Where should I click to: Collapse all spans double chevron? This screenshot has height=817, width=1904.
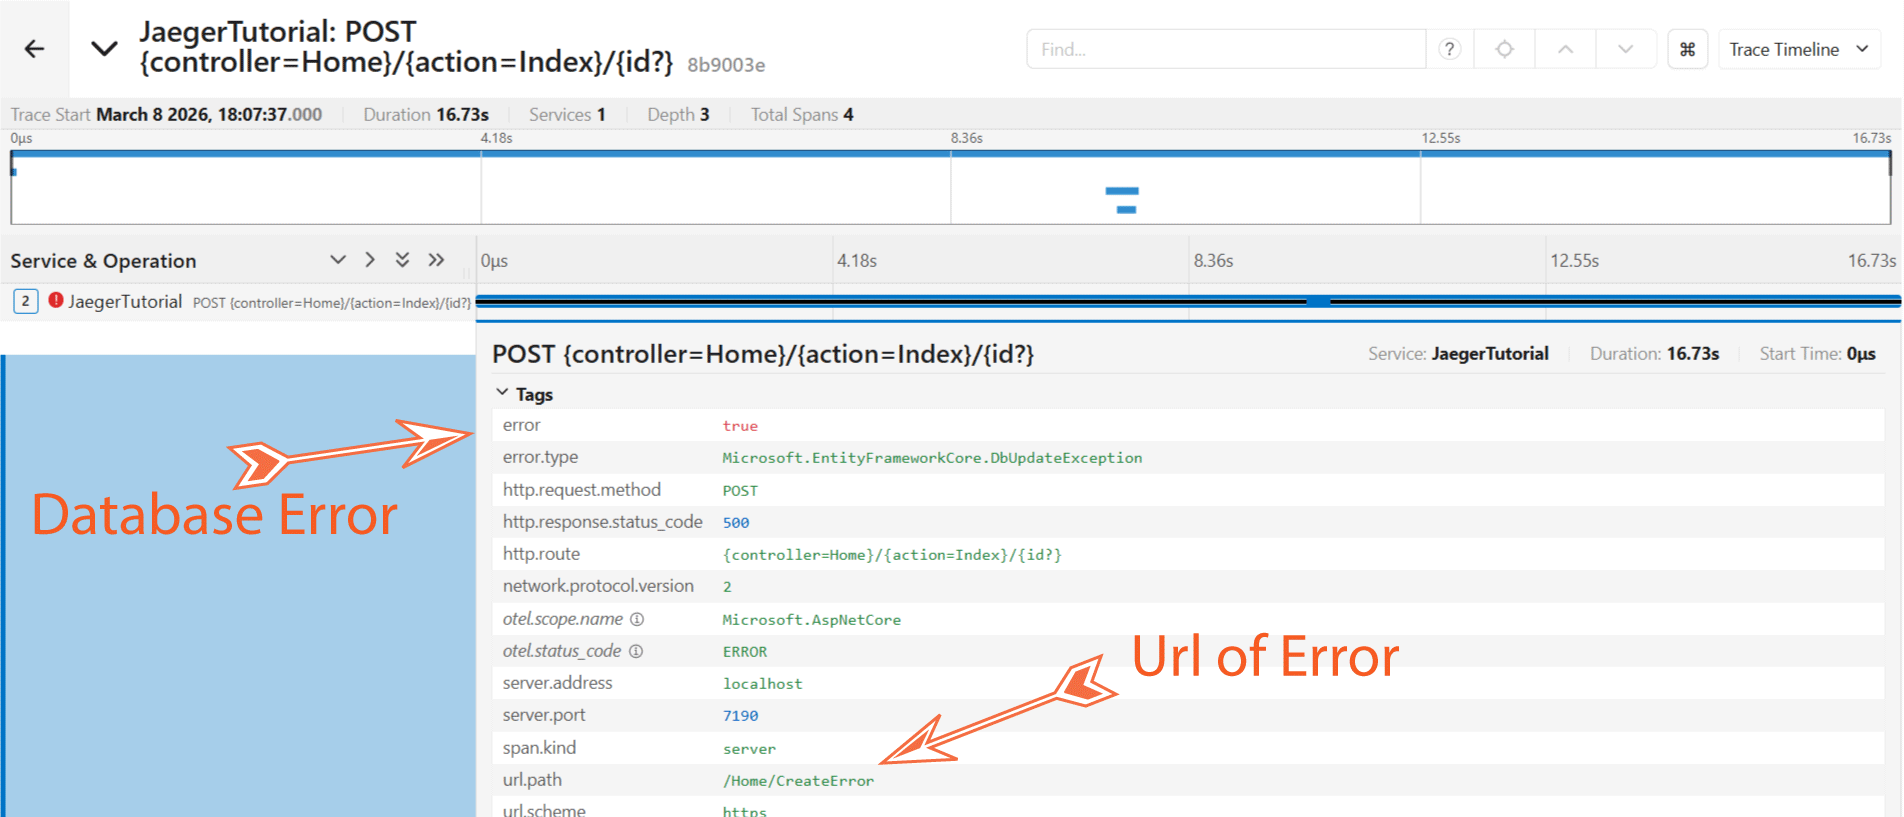pos(402,260)
